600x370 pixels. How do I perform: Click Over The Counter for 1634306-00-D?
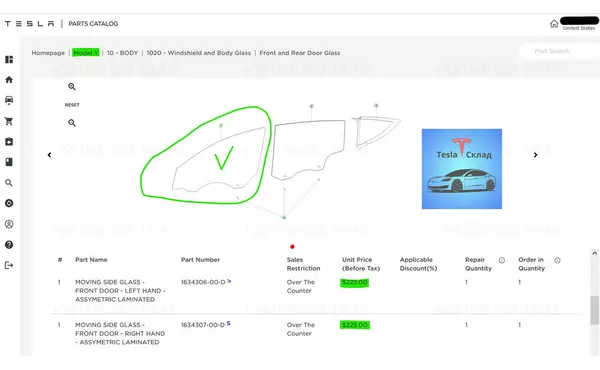coord(301,287)
